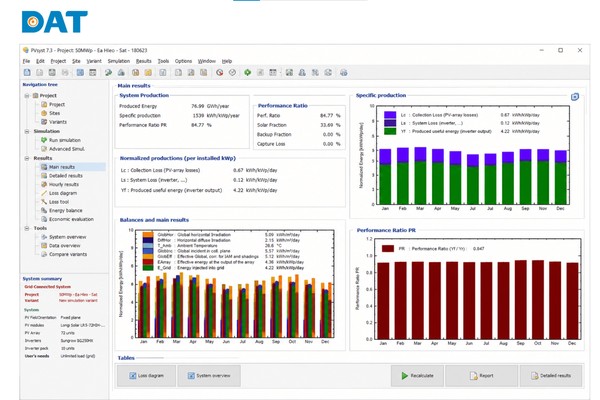600x400 pixels.
Task: Click the new project blue page toolbar icon
Action: point(27,72)
